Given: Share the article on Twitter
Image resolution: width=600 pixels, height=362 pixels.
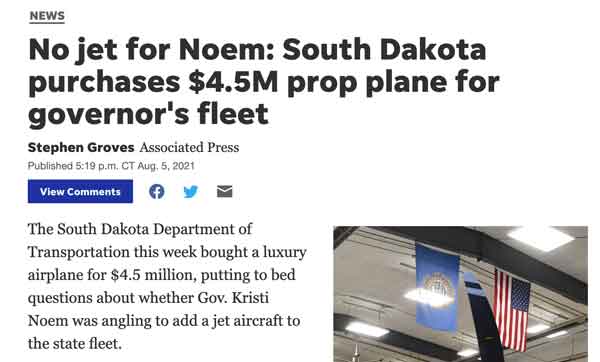Looking at the screenshot, I should (x=191, y=191).
